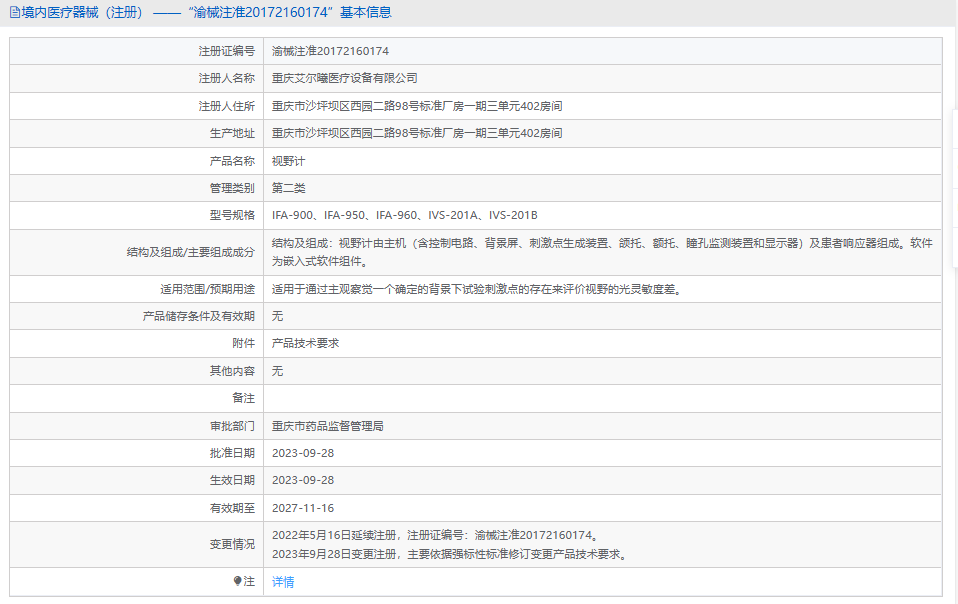This screenshot has width=958, height=604.
Task: Click the empty 备注 remarks cell
Action: (x=600, y=398)
